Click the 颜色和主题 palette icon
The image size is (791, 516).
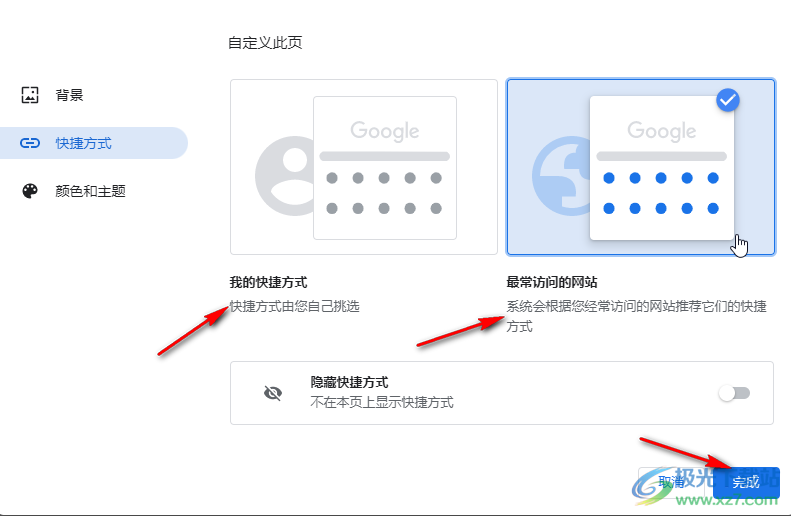click(x=30, y=191)
